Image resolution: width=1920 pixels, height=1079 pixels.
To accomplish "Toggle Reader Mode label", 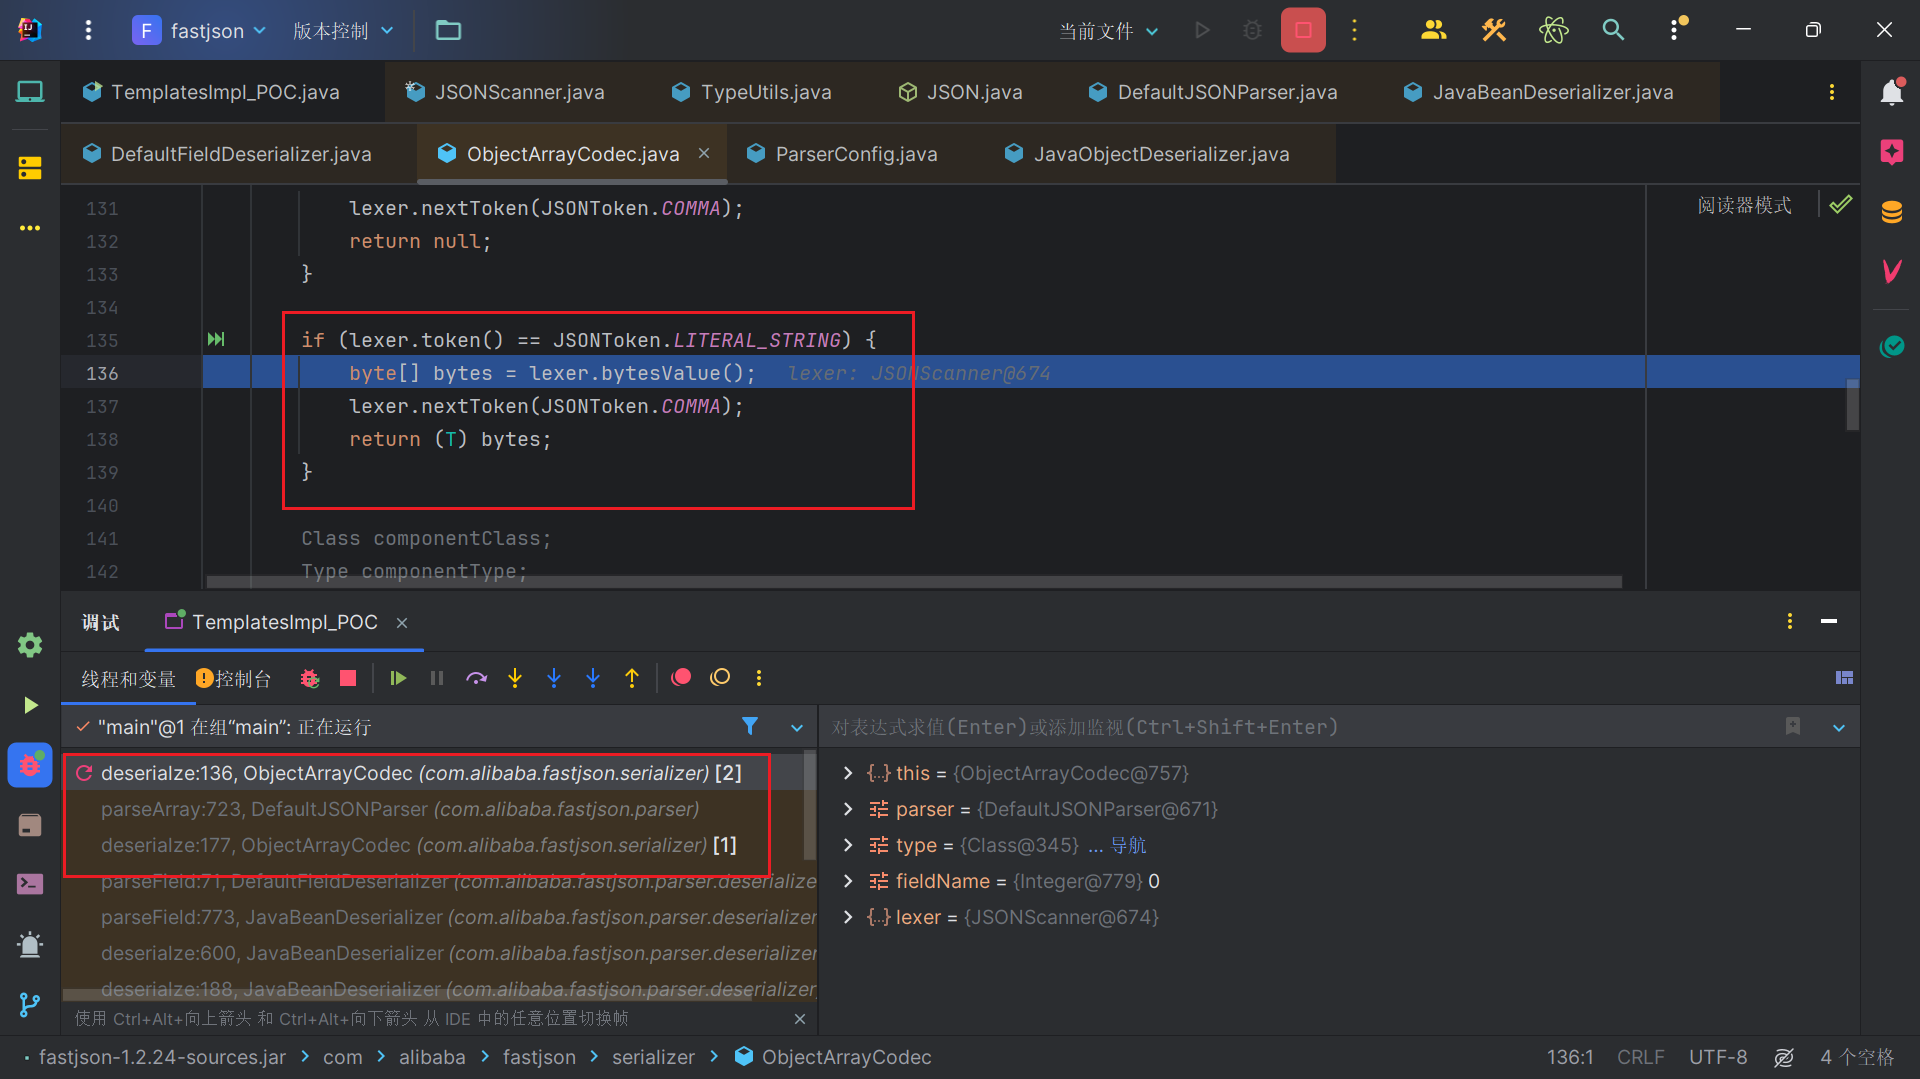I will click(x=1744, y=205).
